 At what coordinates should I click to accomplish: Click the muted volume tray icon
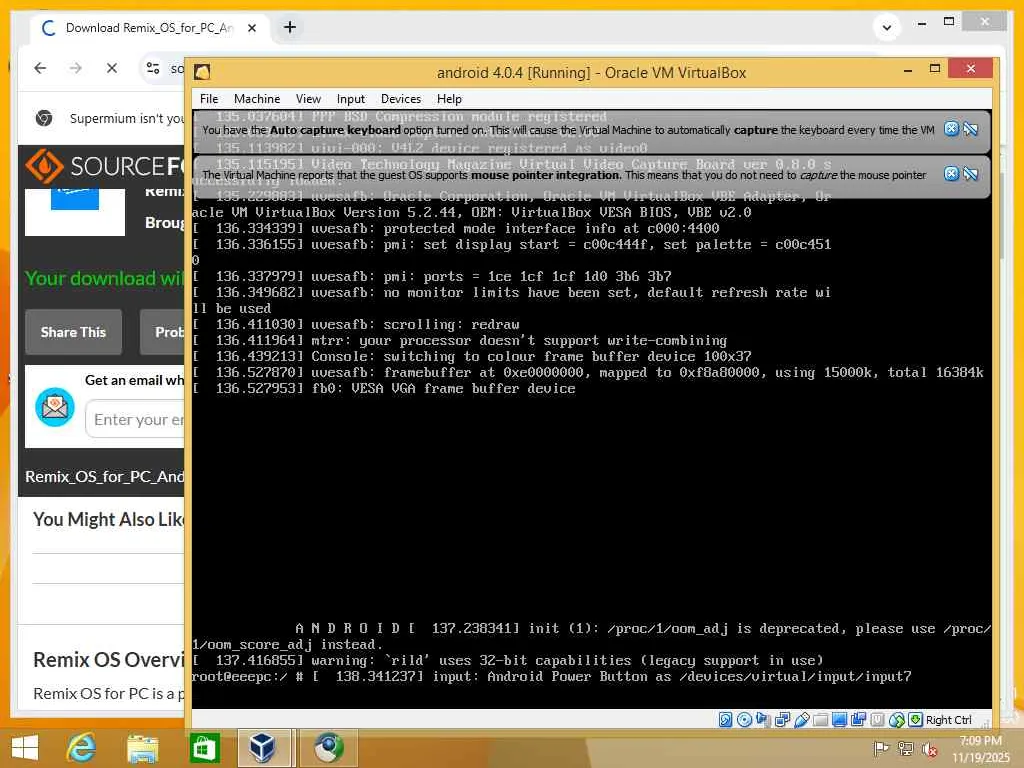pyautogui.click(x=929, y=749)
